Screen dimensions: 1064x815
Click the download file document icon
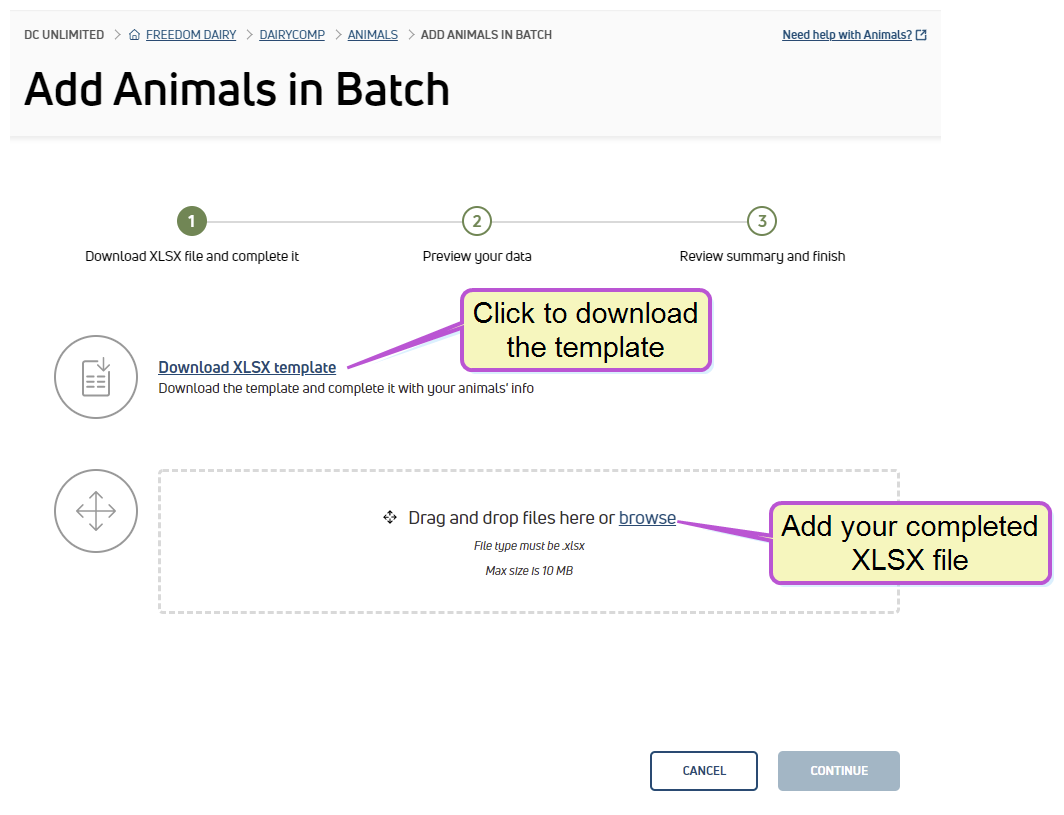96,377
